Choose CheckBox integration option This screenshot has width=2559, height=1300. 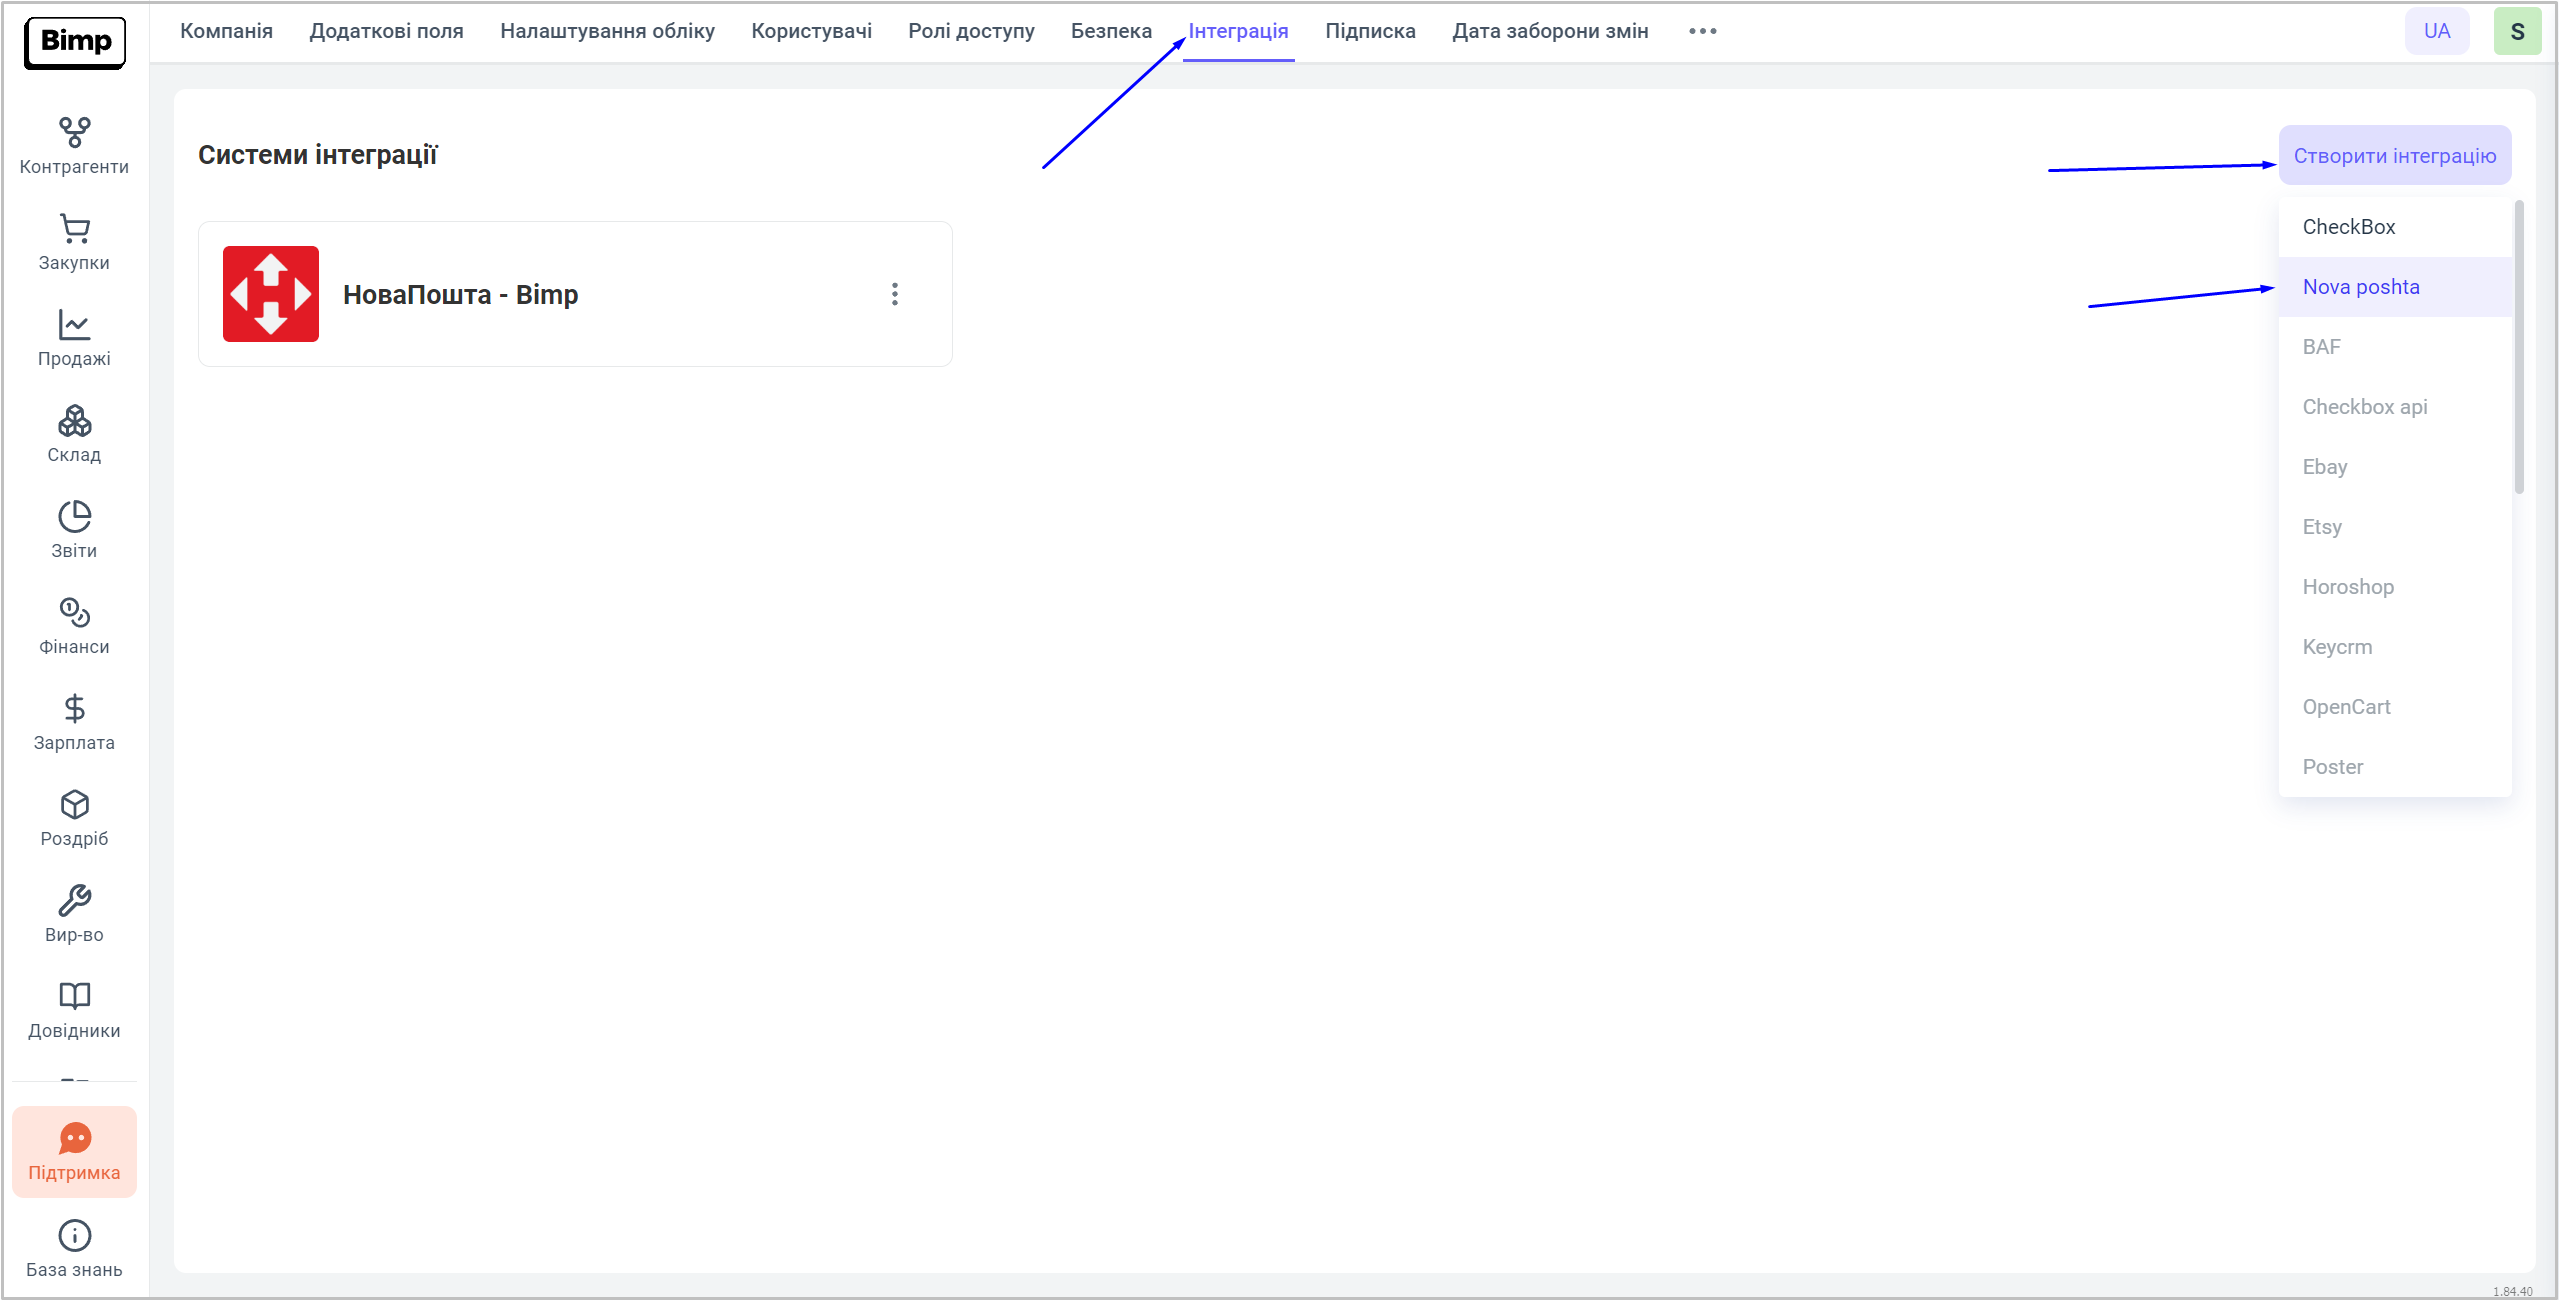(2349, 227)
